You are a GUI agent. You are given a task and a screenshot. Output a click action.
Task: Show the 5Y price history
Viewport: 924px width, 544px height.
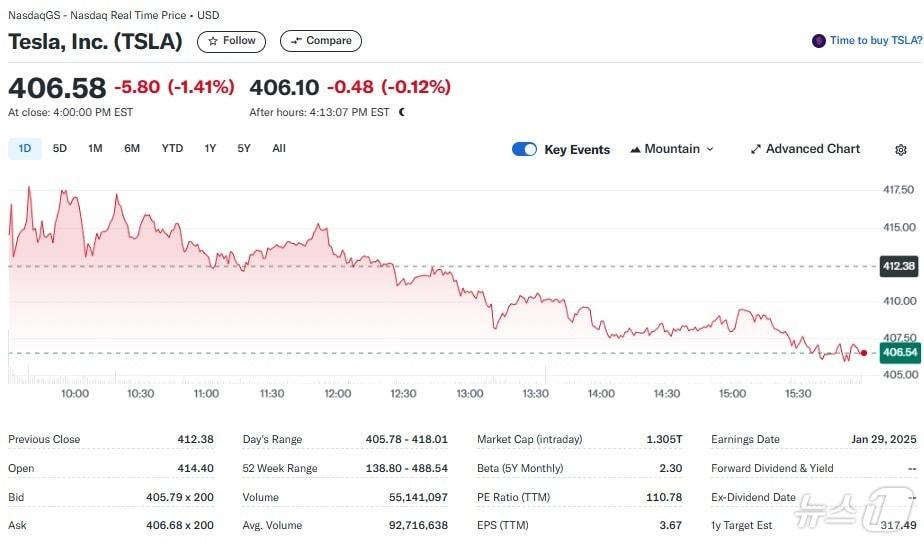click(244, 149)
